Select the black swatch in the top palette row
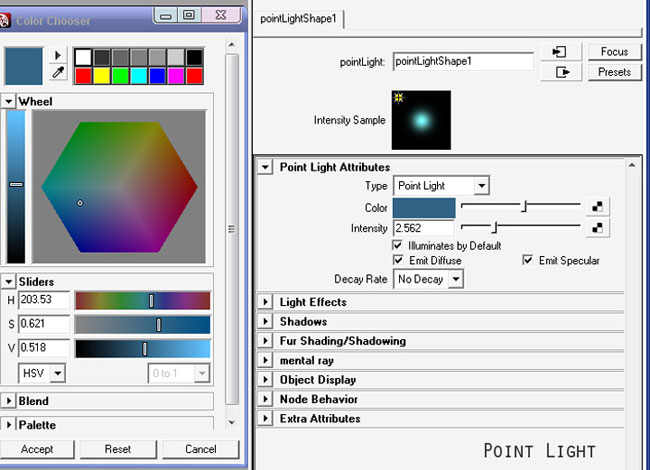This screenshot has width=650, height=470. [194, 57]
